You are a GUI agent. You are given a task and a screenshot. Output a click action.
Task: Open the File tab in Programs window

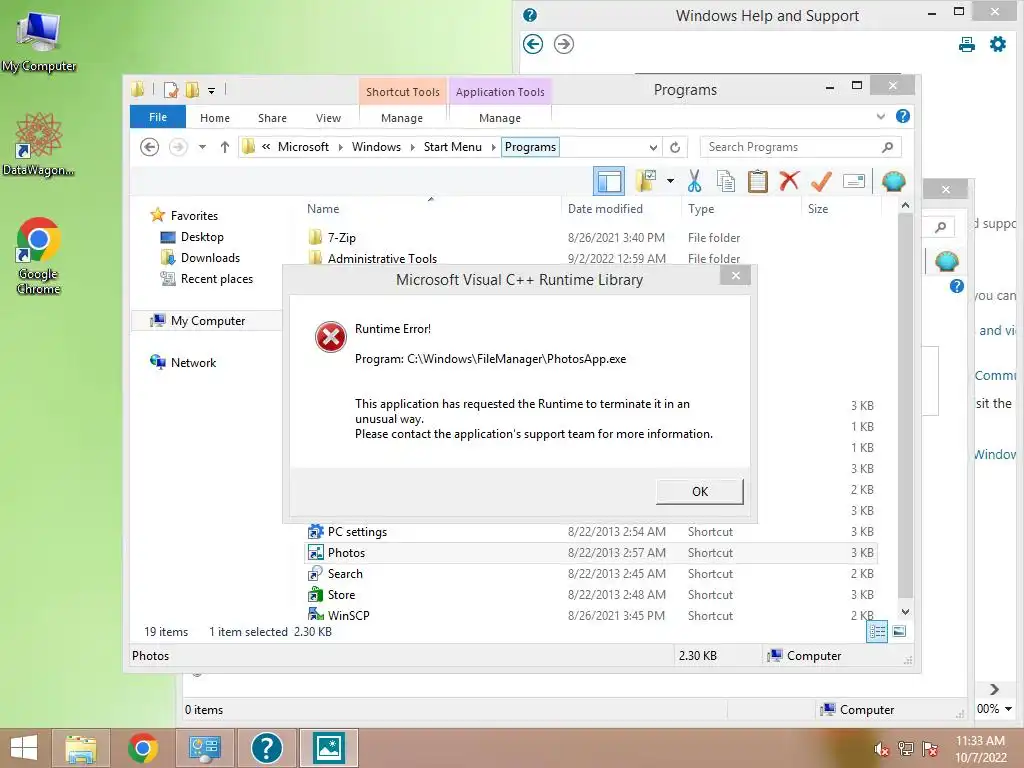click(158, 117)
